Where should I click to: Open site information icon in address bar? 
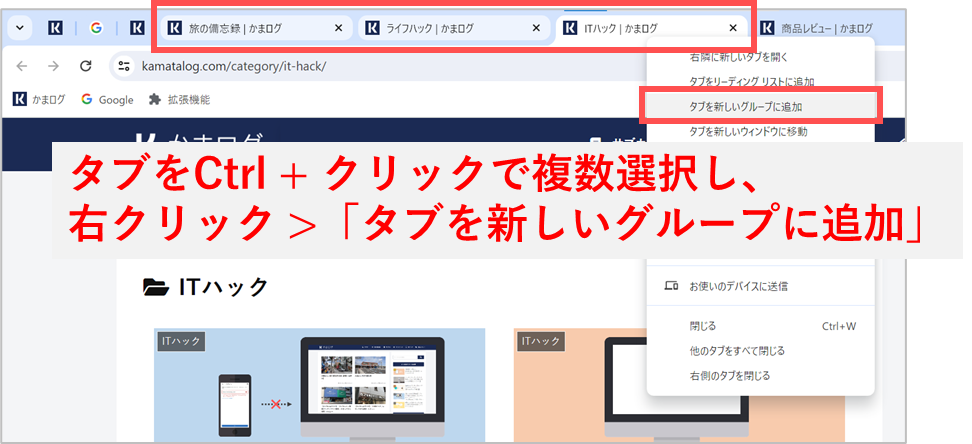[x=125, y=66]
